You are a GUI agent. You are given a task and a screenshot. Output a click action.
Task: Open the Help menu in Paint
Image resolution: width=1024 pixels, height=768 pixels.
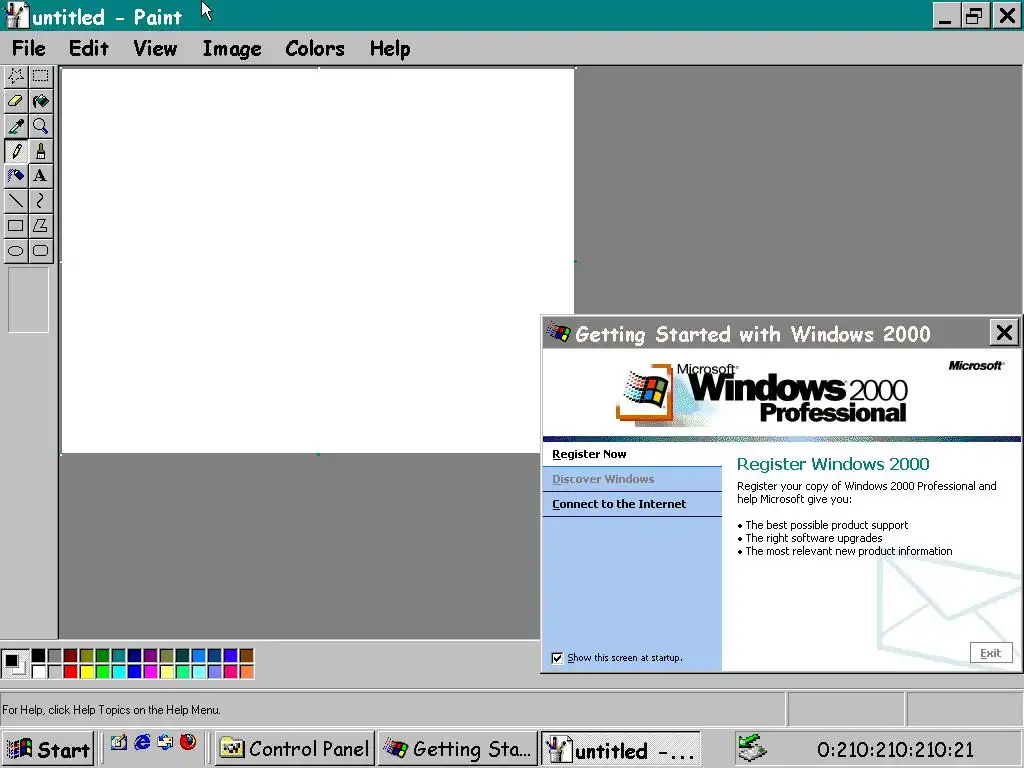tap(390, 48)
